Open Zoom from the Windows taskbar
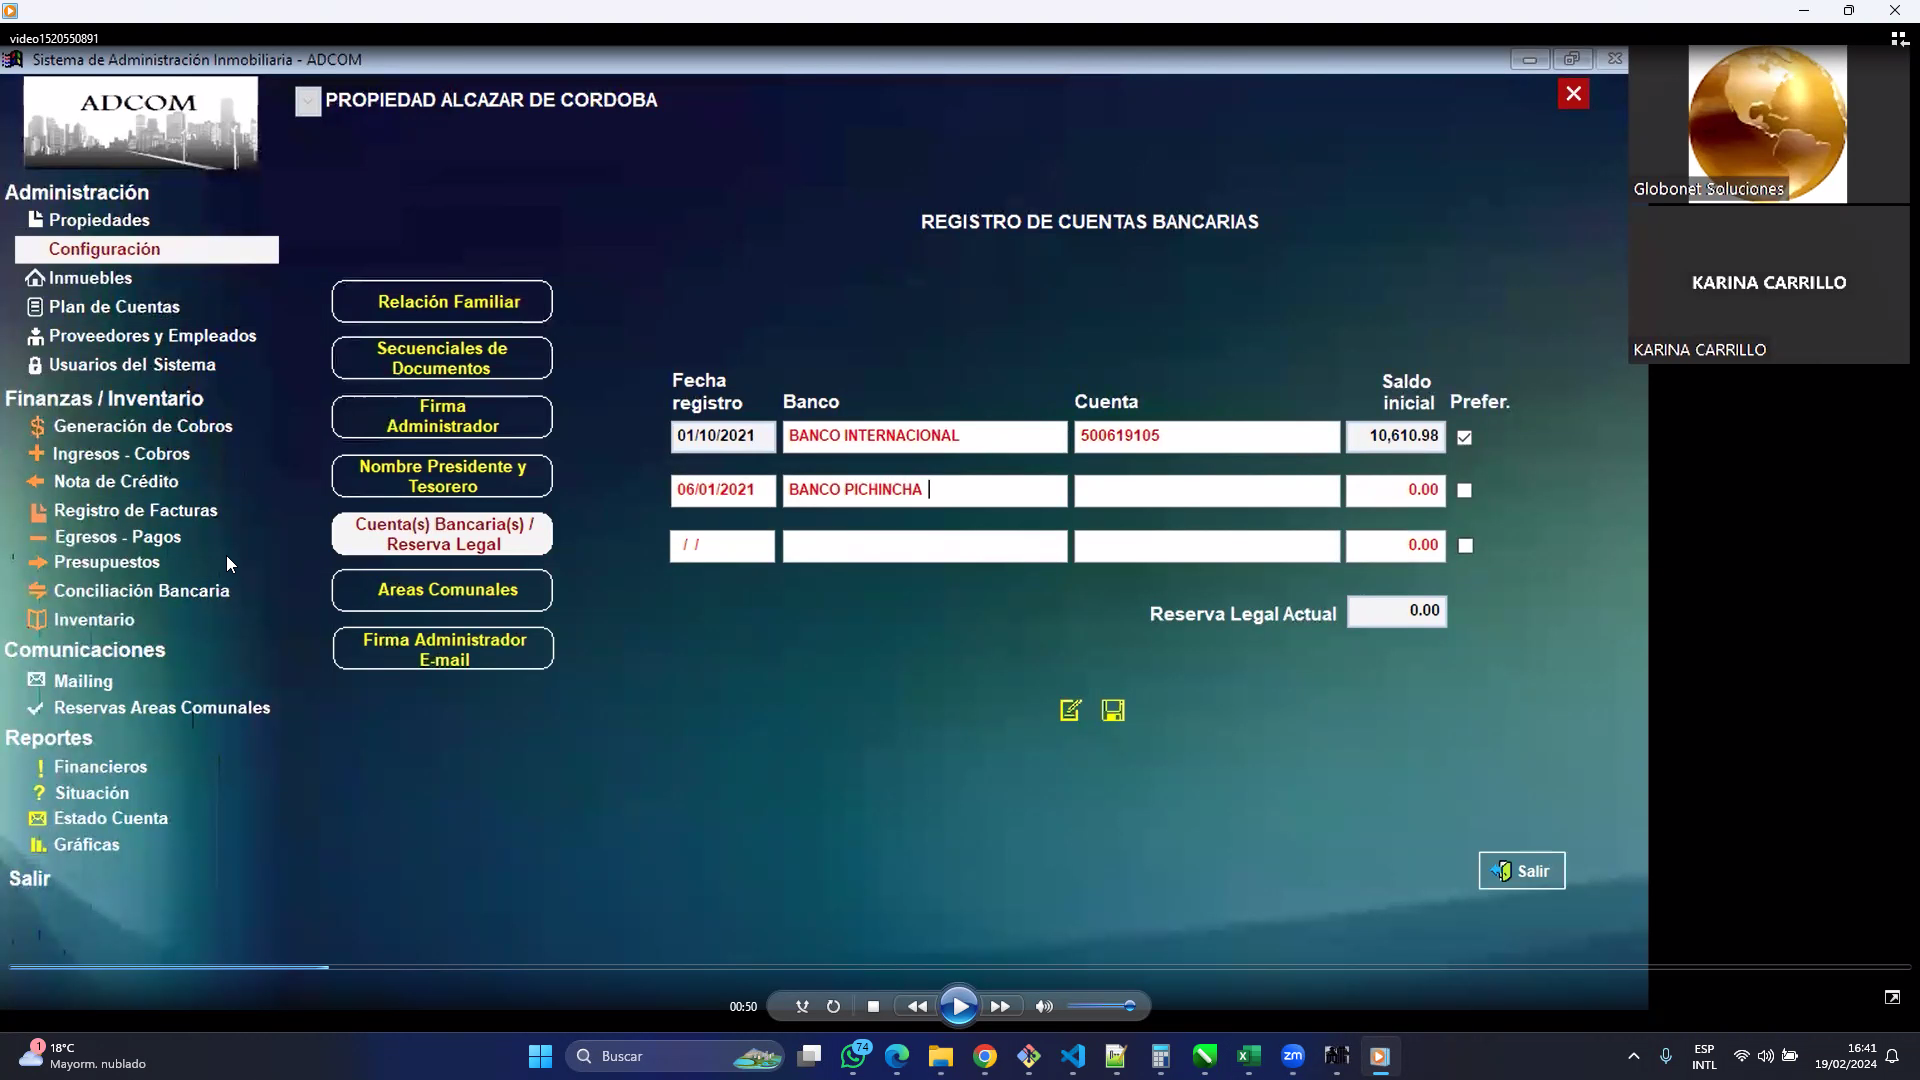The width and height of the screenshot is (1920, 1080). click(x=1292, y=1056)
